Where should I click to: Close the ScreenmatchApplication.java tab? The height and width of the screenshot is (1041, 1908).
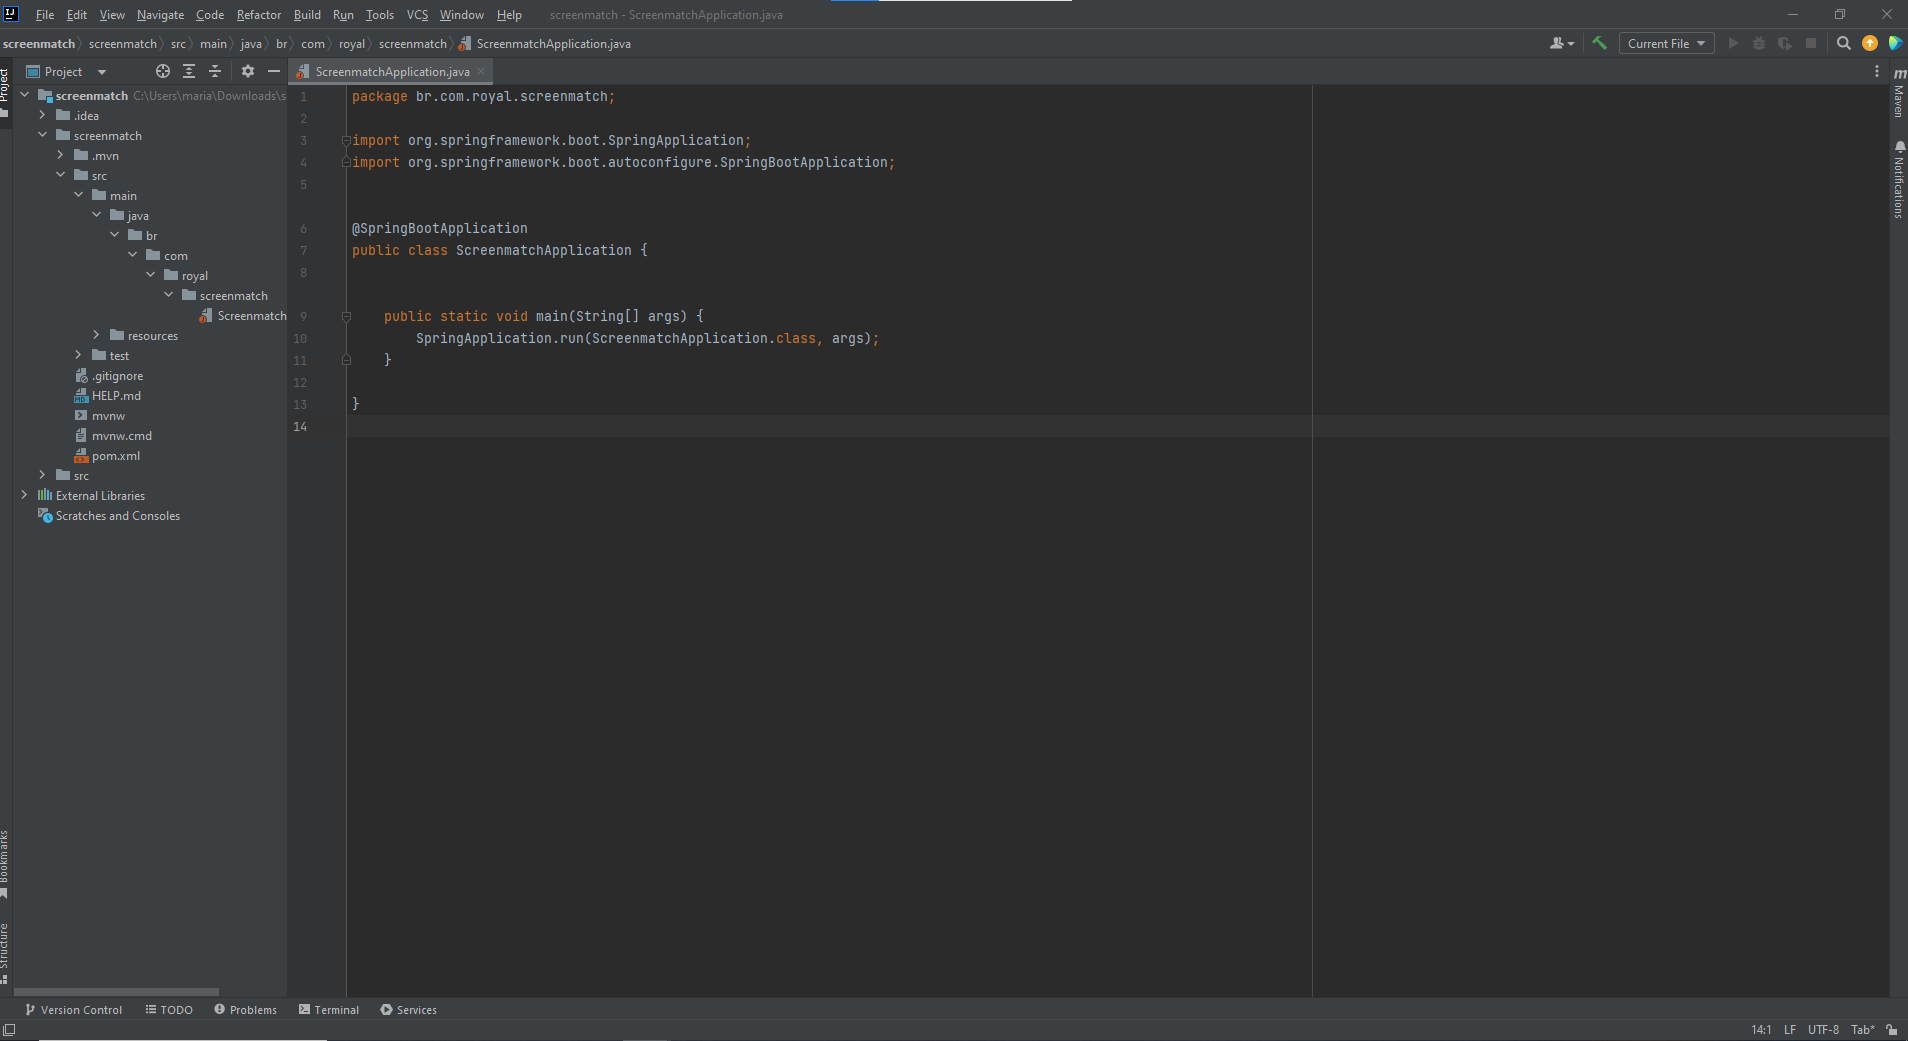pyautogui.click(x=481, y=71)
